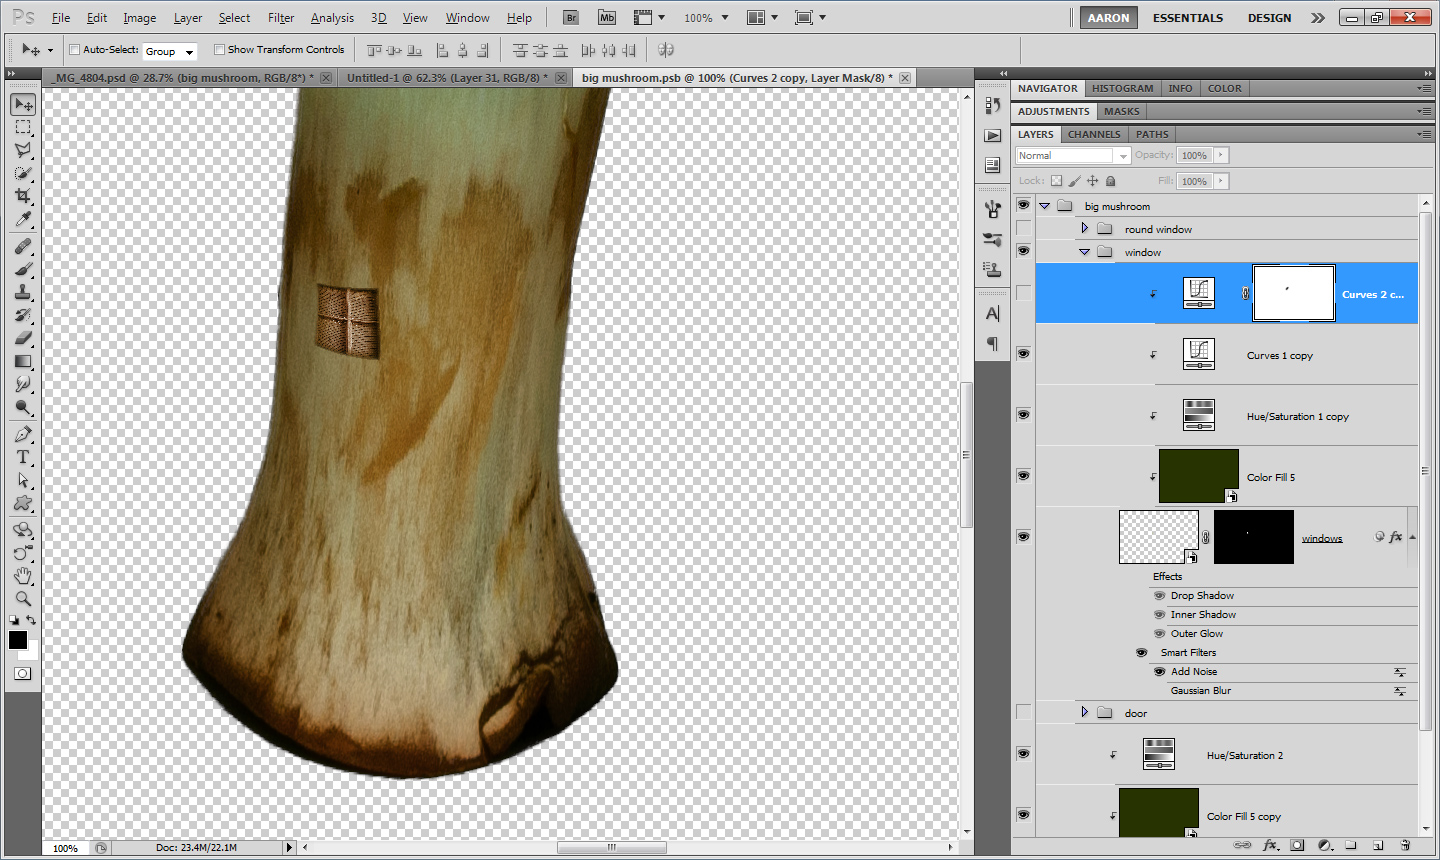
Task: Expand the door layer group
Action: pos(1085,713)
